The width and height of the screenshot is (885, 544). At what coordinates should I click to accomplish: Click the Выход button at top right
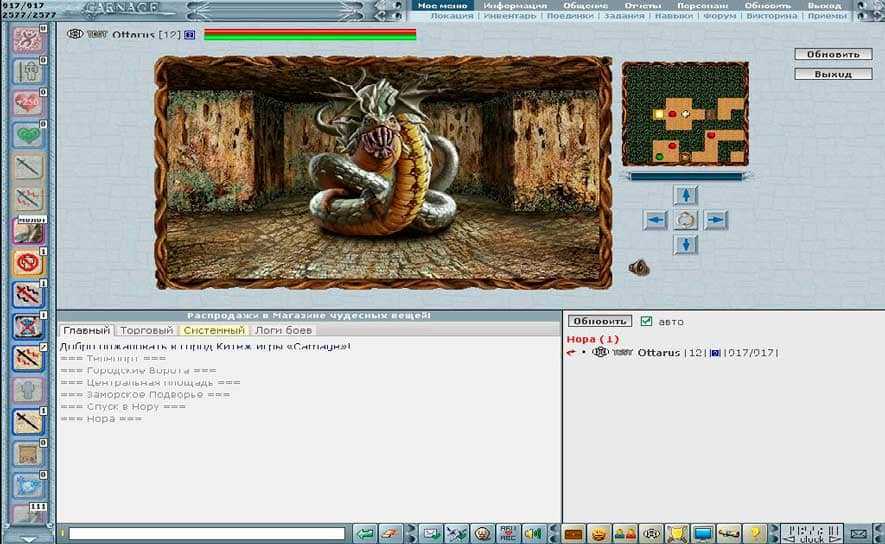coord(833,74)
